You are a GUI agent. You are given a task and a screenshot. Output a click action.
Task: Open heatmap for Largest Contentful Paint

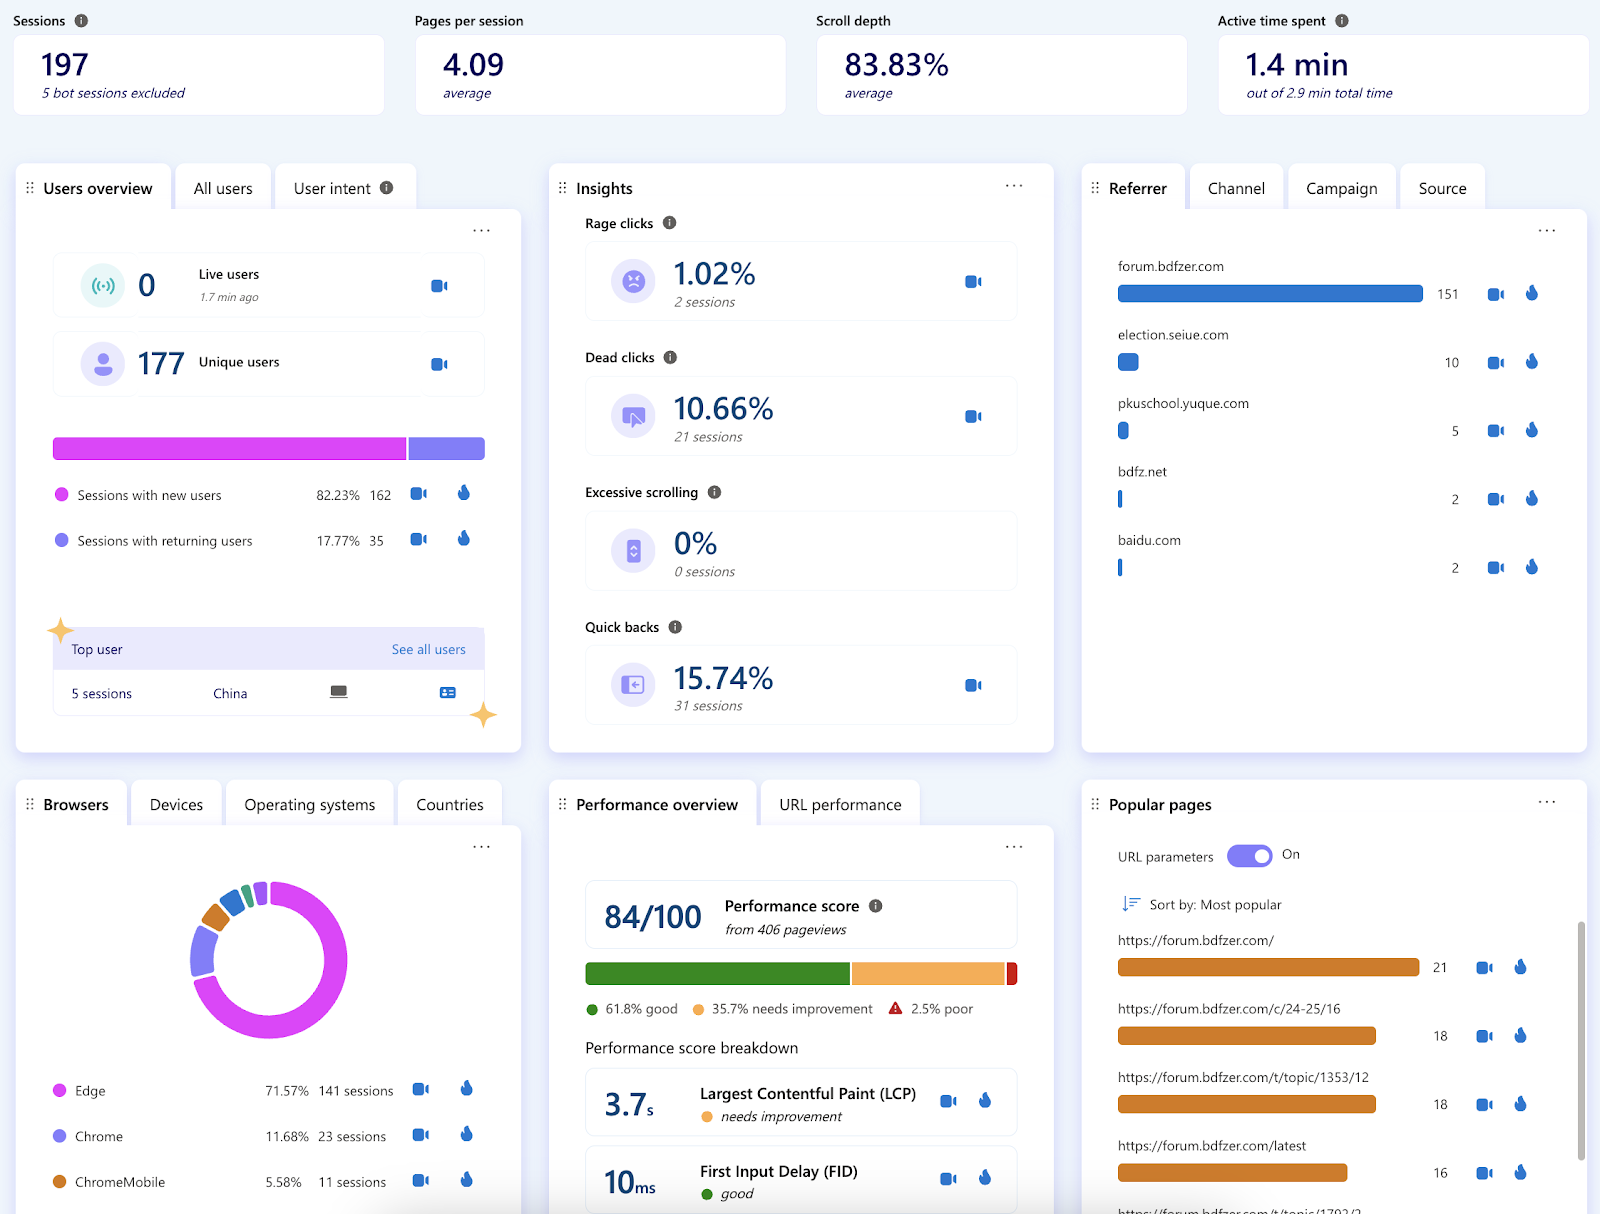(985, 1101)
